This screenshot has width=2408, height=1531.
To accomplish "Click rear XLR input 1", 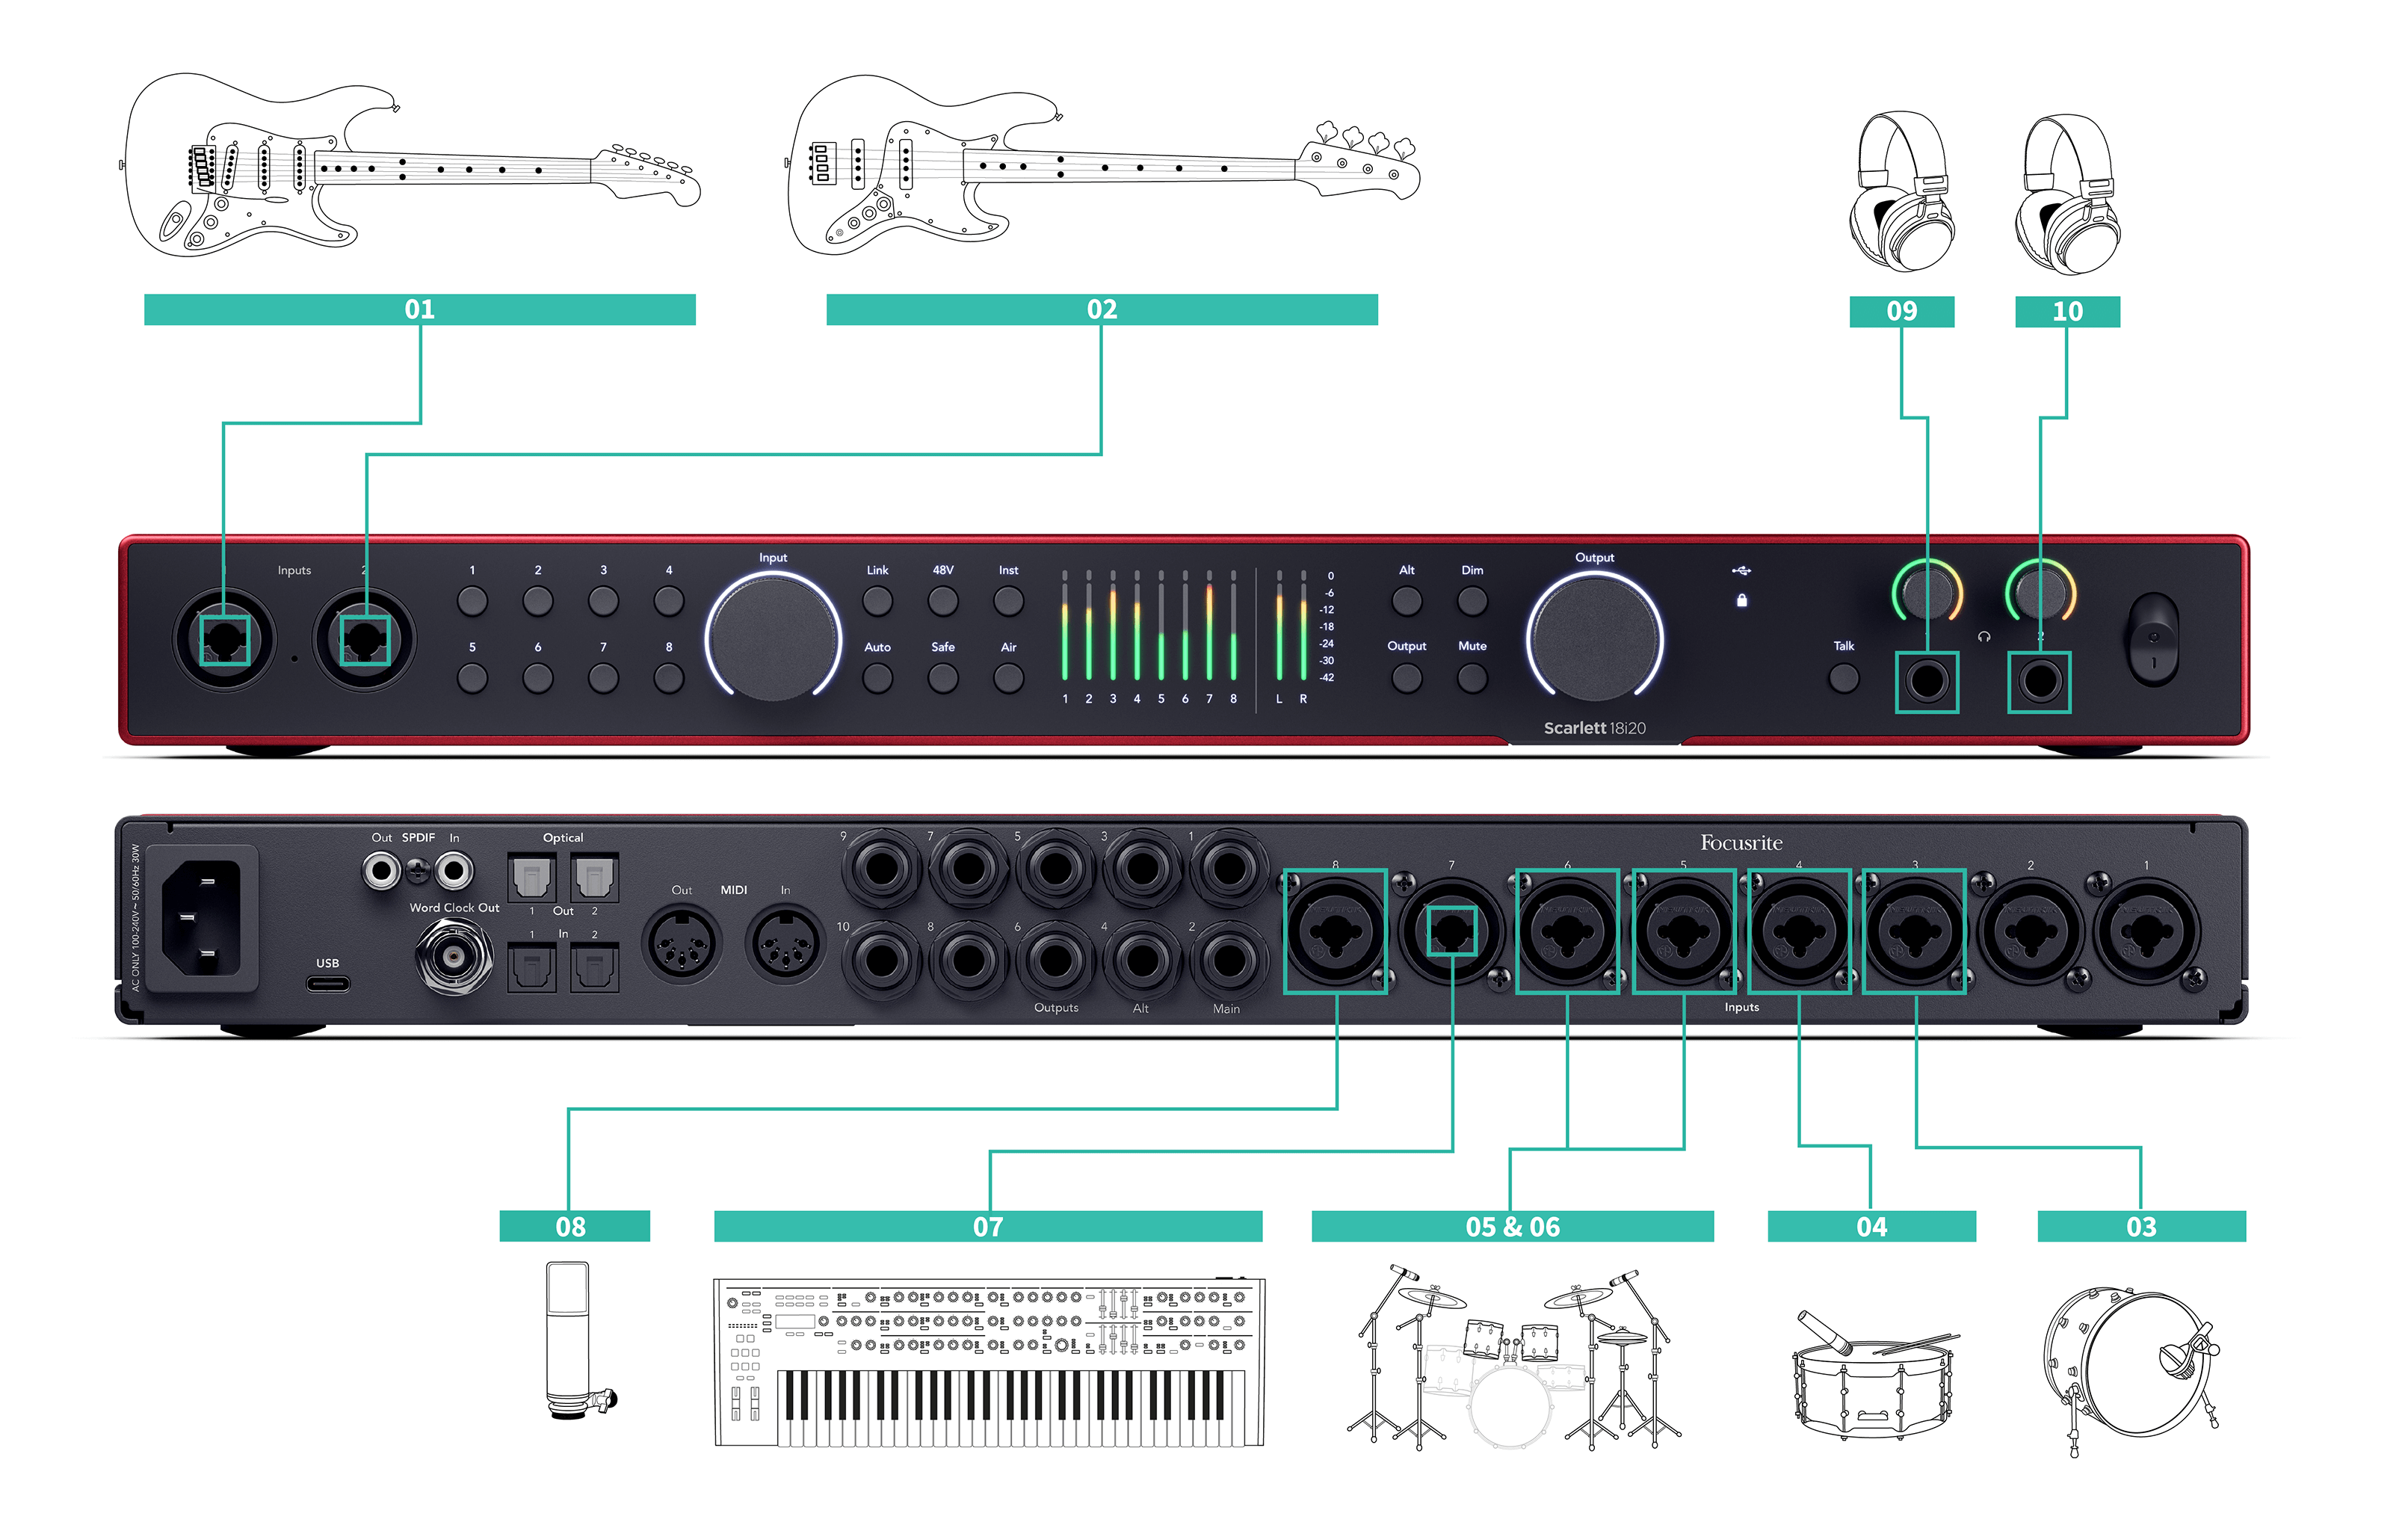I will coord(2146,932).
